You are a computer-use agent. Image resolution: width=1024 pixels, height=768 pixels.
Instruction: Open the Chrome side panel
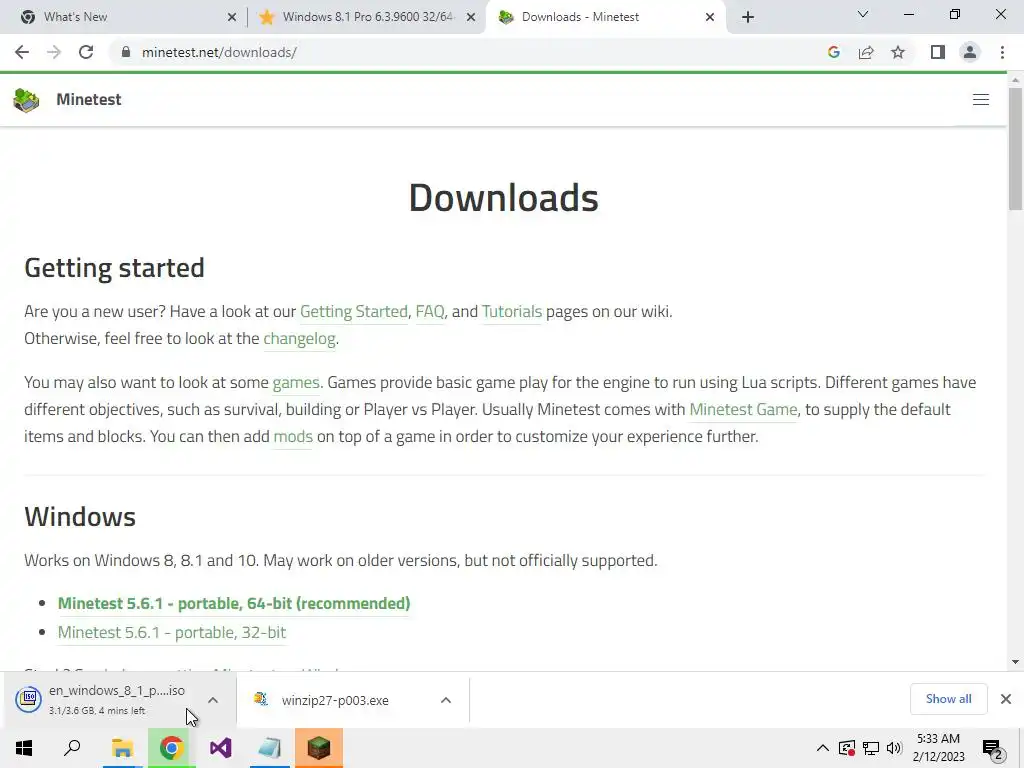pyautogui.click(x=938, y=52)
